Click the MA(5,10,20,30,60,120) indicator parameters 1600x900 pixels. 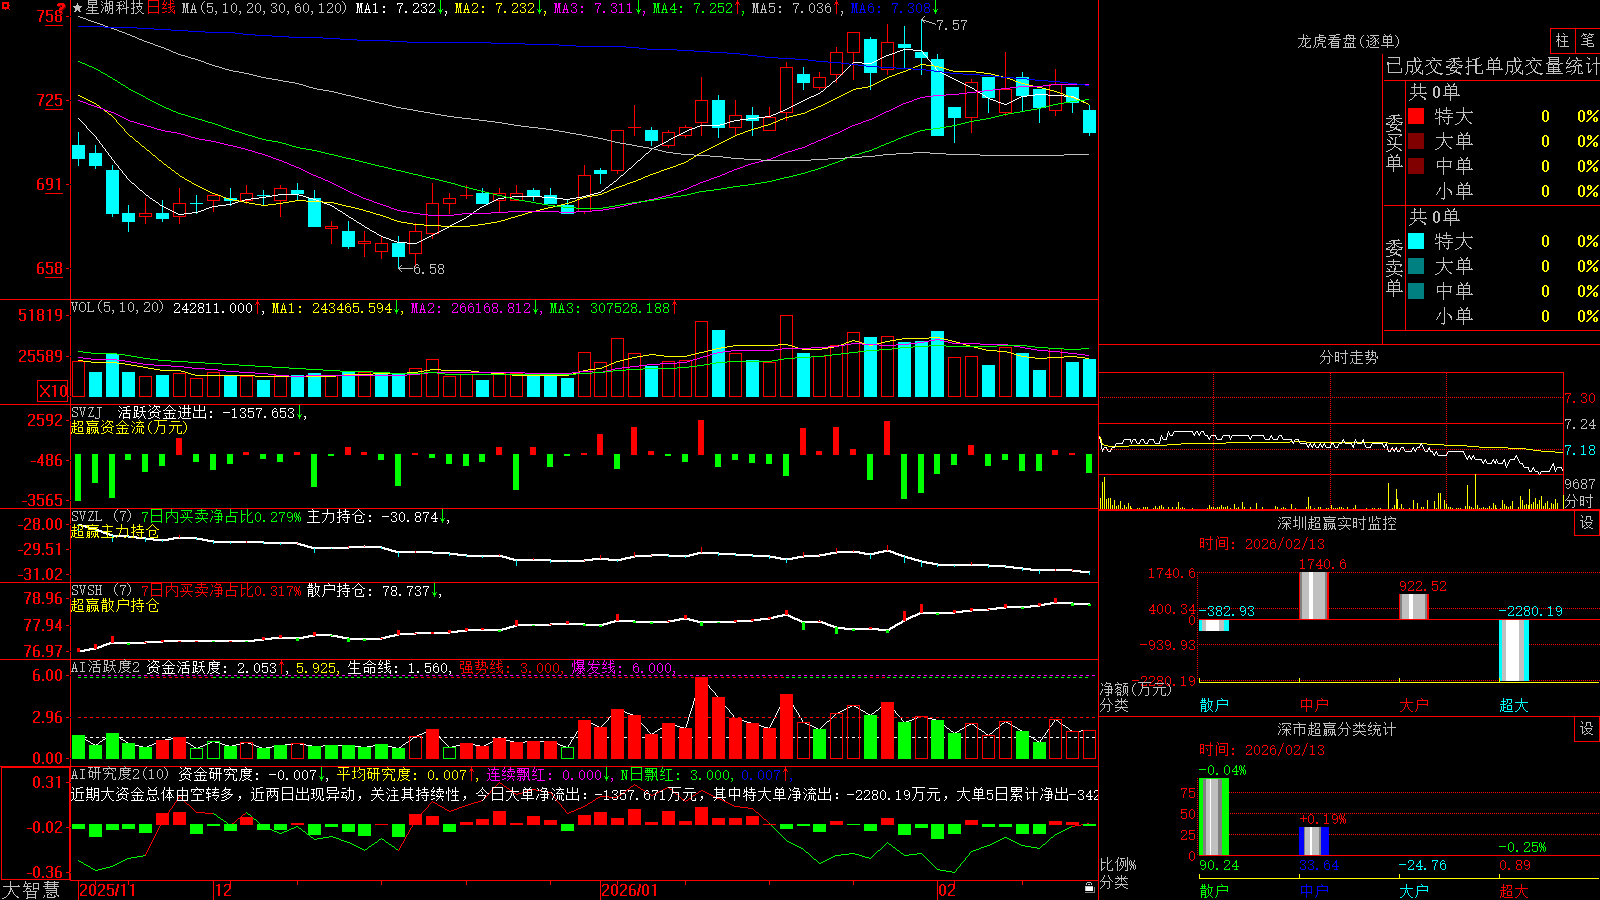coord(263,8)
